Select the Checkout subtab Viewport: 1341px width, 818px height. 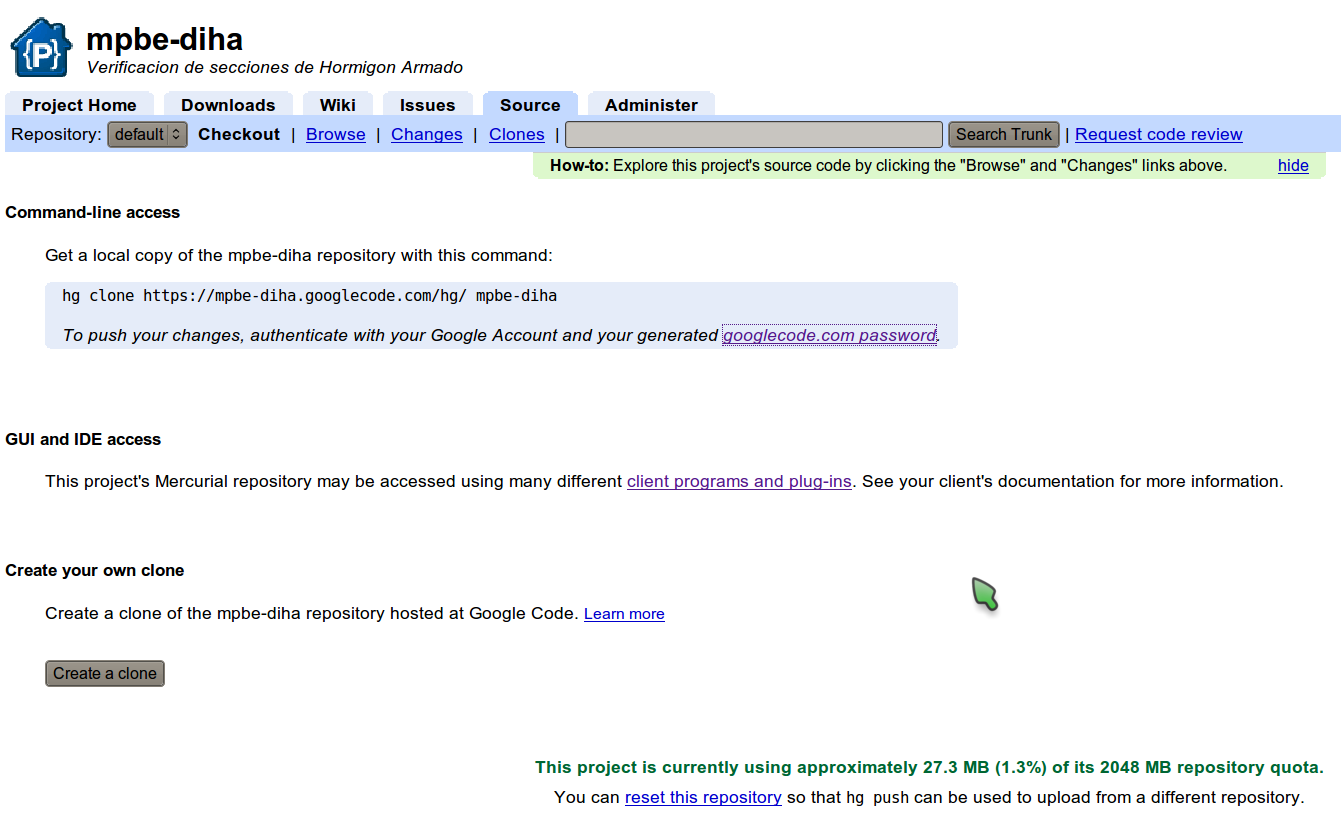click(x=239, y=134)
